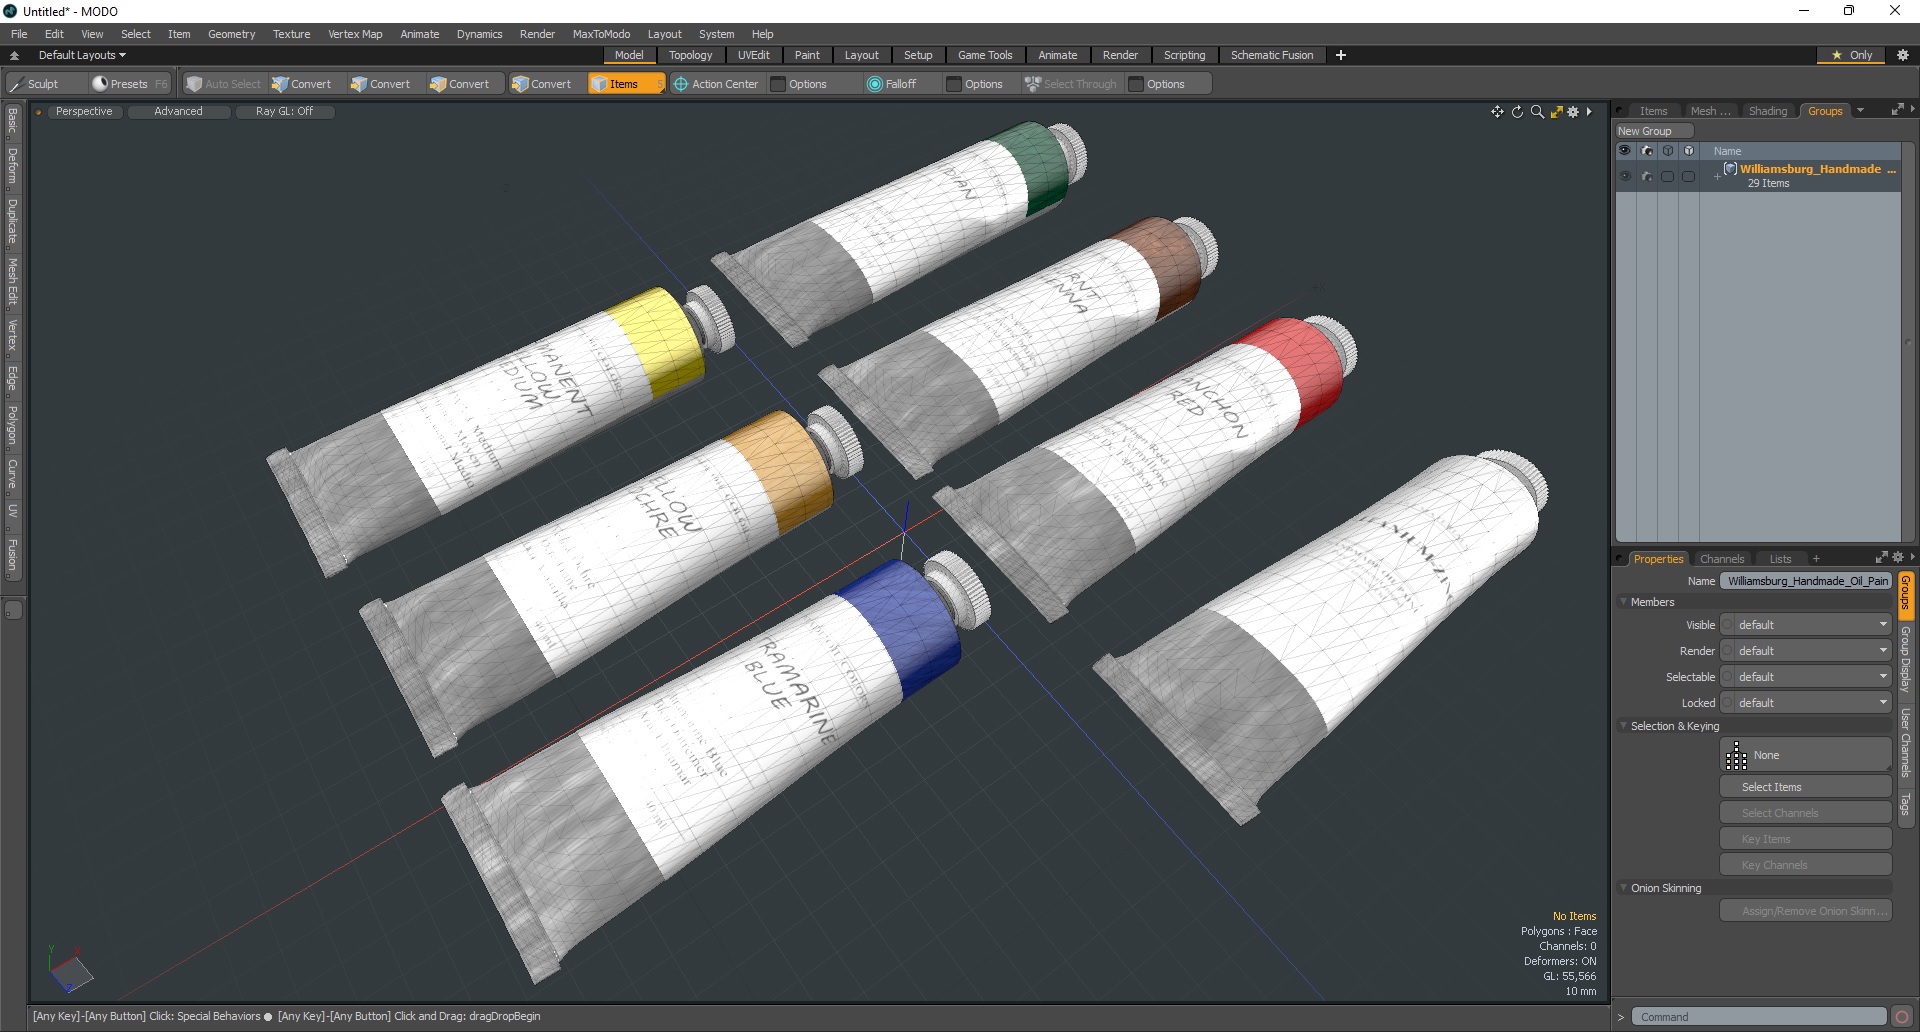The height and width of the screenshot is (1032, 1920).
Task: Toggle Options checkbox next to Action Center
Action: (778, 84)
